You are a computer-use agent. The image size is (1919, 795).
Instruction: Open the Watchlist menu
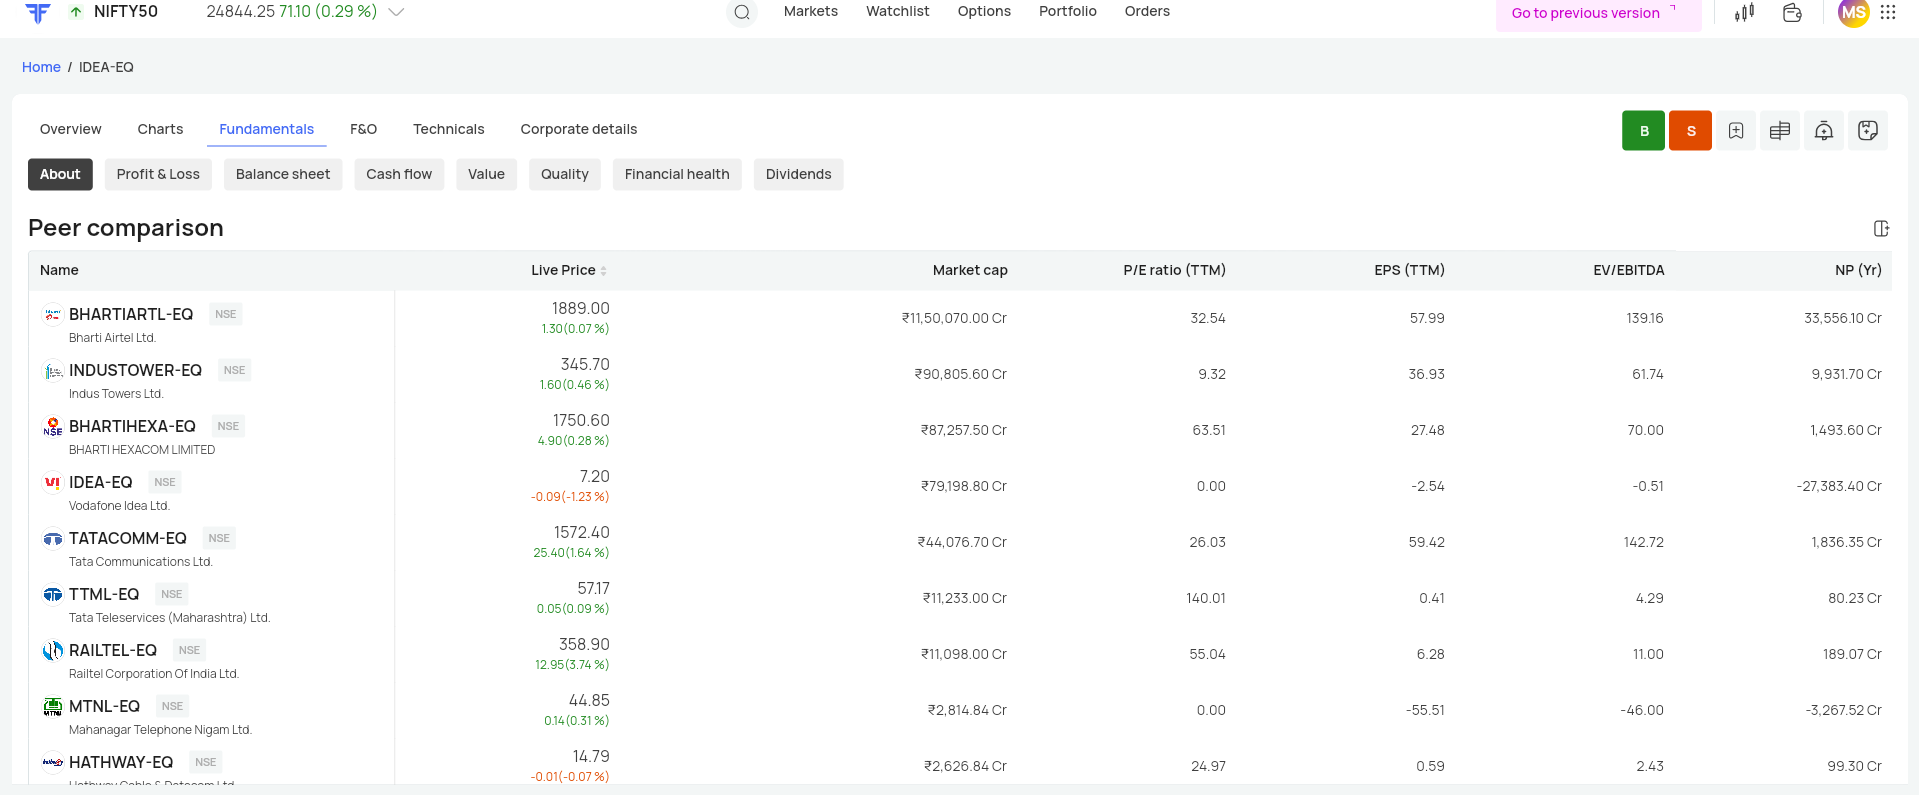tap(897, 11)
